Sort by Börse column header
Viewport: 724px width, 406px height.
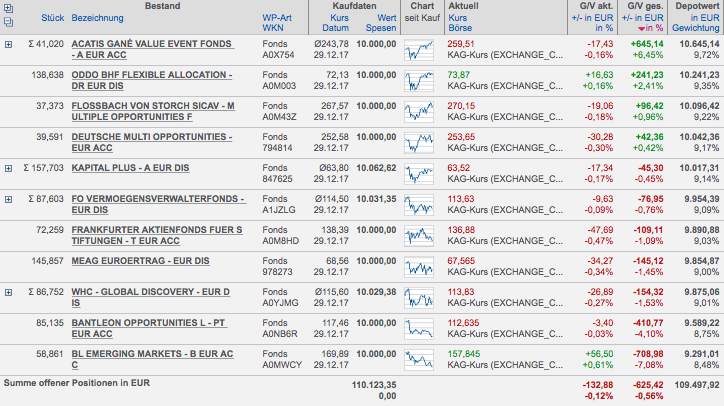(460, 28)
